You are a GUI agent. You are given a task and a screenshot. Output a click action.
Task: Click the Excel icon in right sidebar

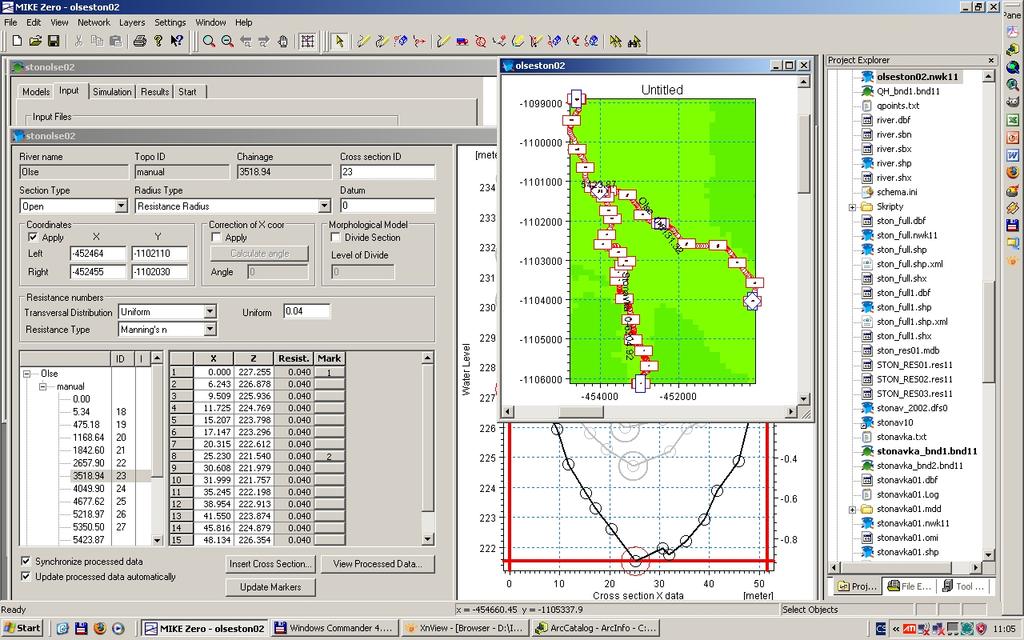click(1012, 120)
